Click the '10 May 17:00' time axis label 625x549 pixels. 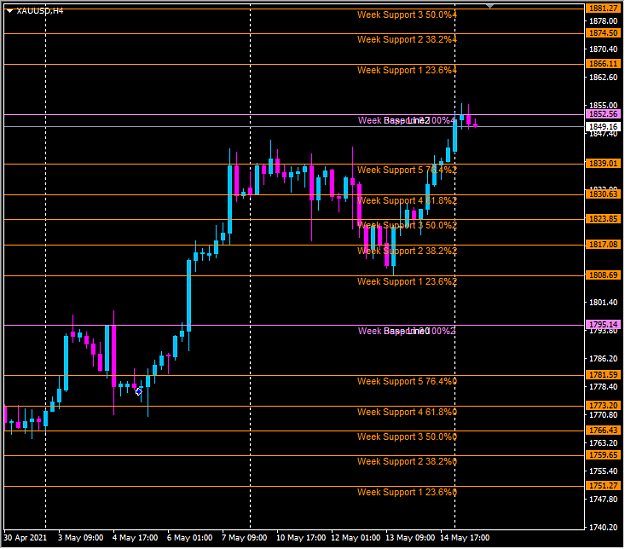point(301,538)
